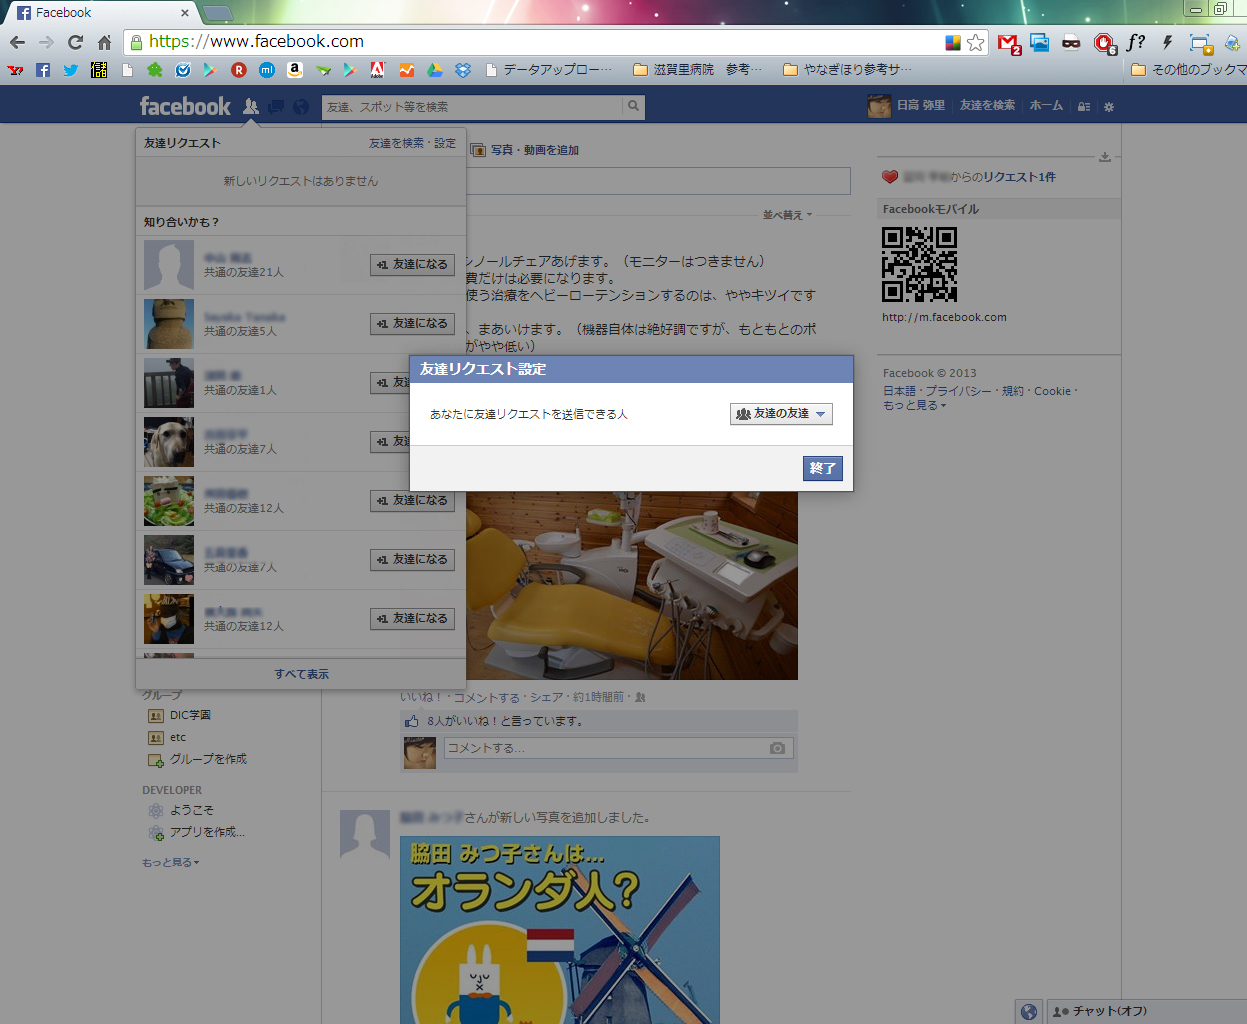Click the プライバシー footer link
Viewport: 1247px width, 1024px height.
[x=959, y=391]
